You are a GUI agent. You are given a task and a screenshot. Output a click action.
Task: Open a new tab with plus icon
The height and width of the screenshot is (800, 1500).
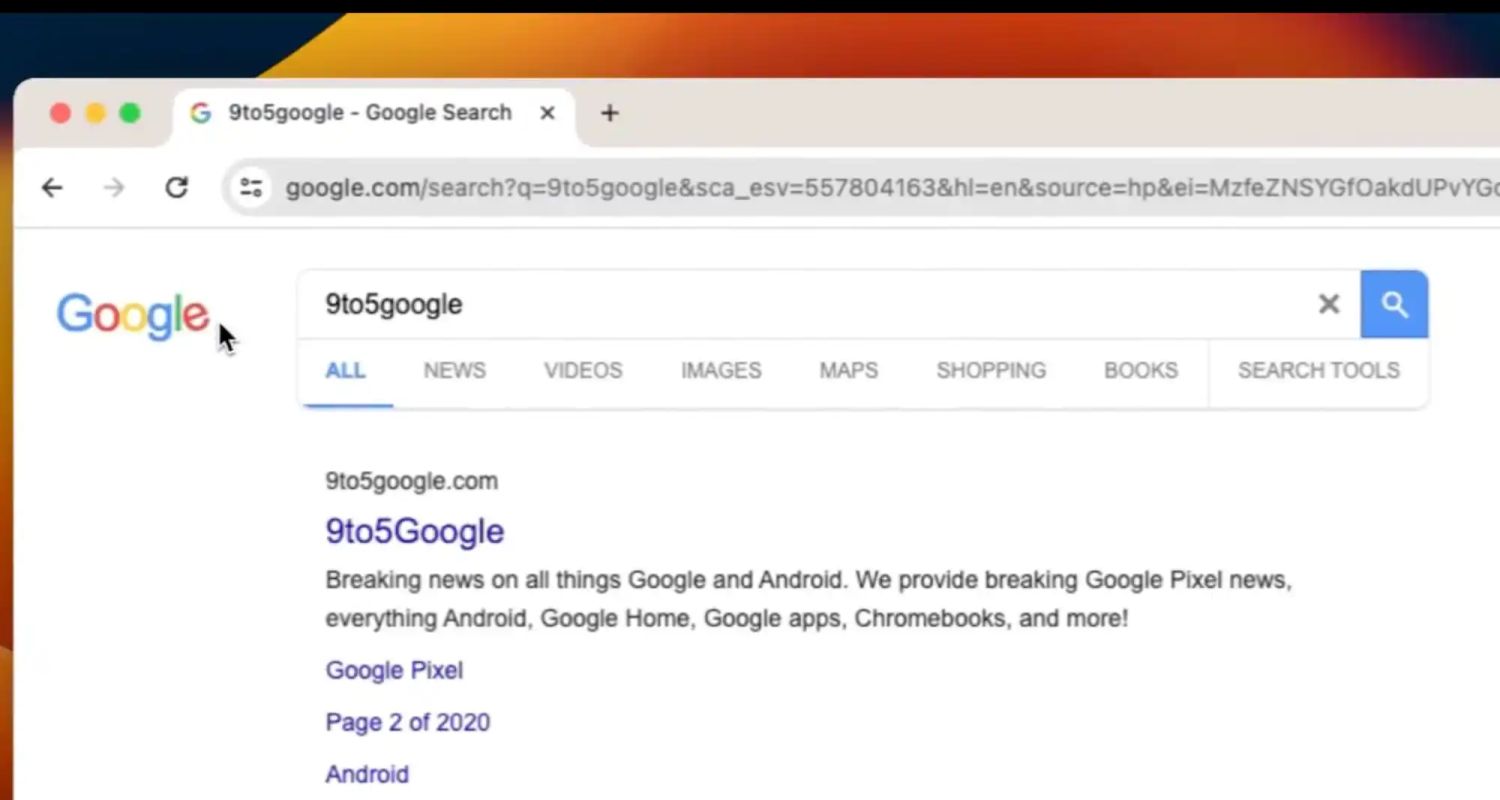tap(609, 113)
